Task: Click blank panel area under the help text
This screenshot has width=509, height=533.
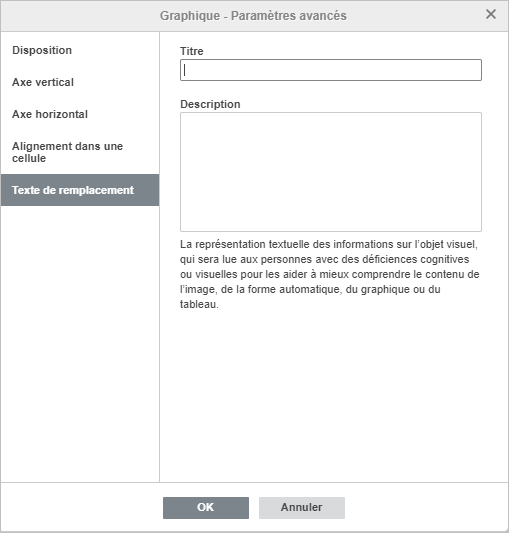Action: click(x=333, y=394)
